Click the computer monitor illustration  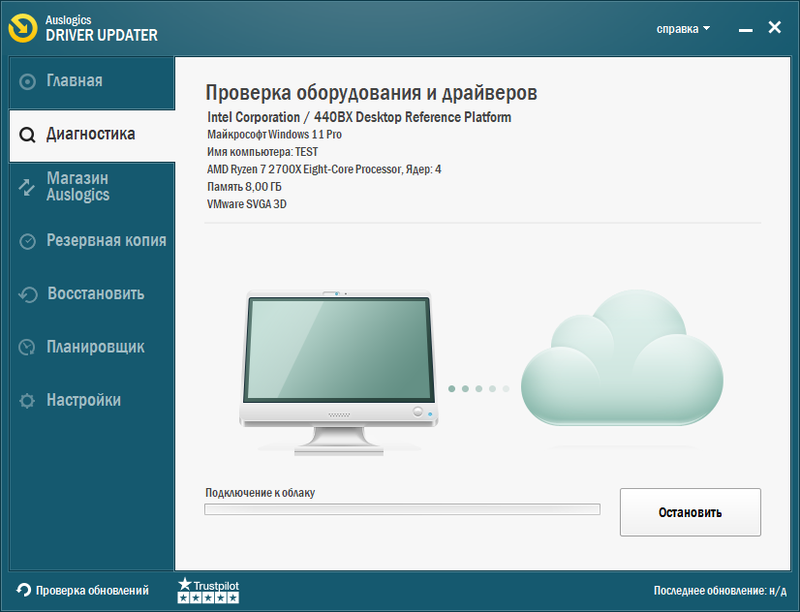(339, 372)
